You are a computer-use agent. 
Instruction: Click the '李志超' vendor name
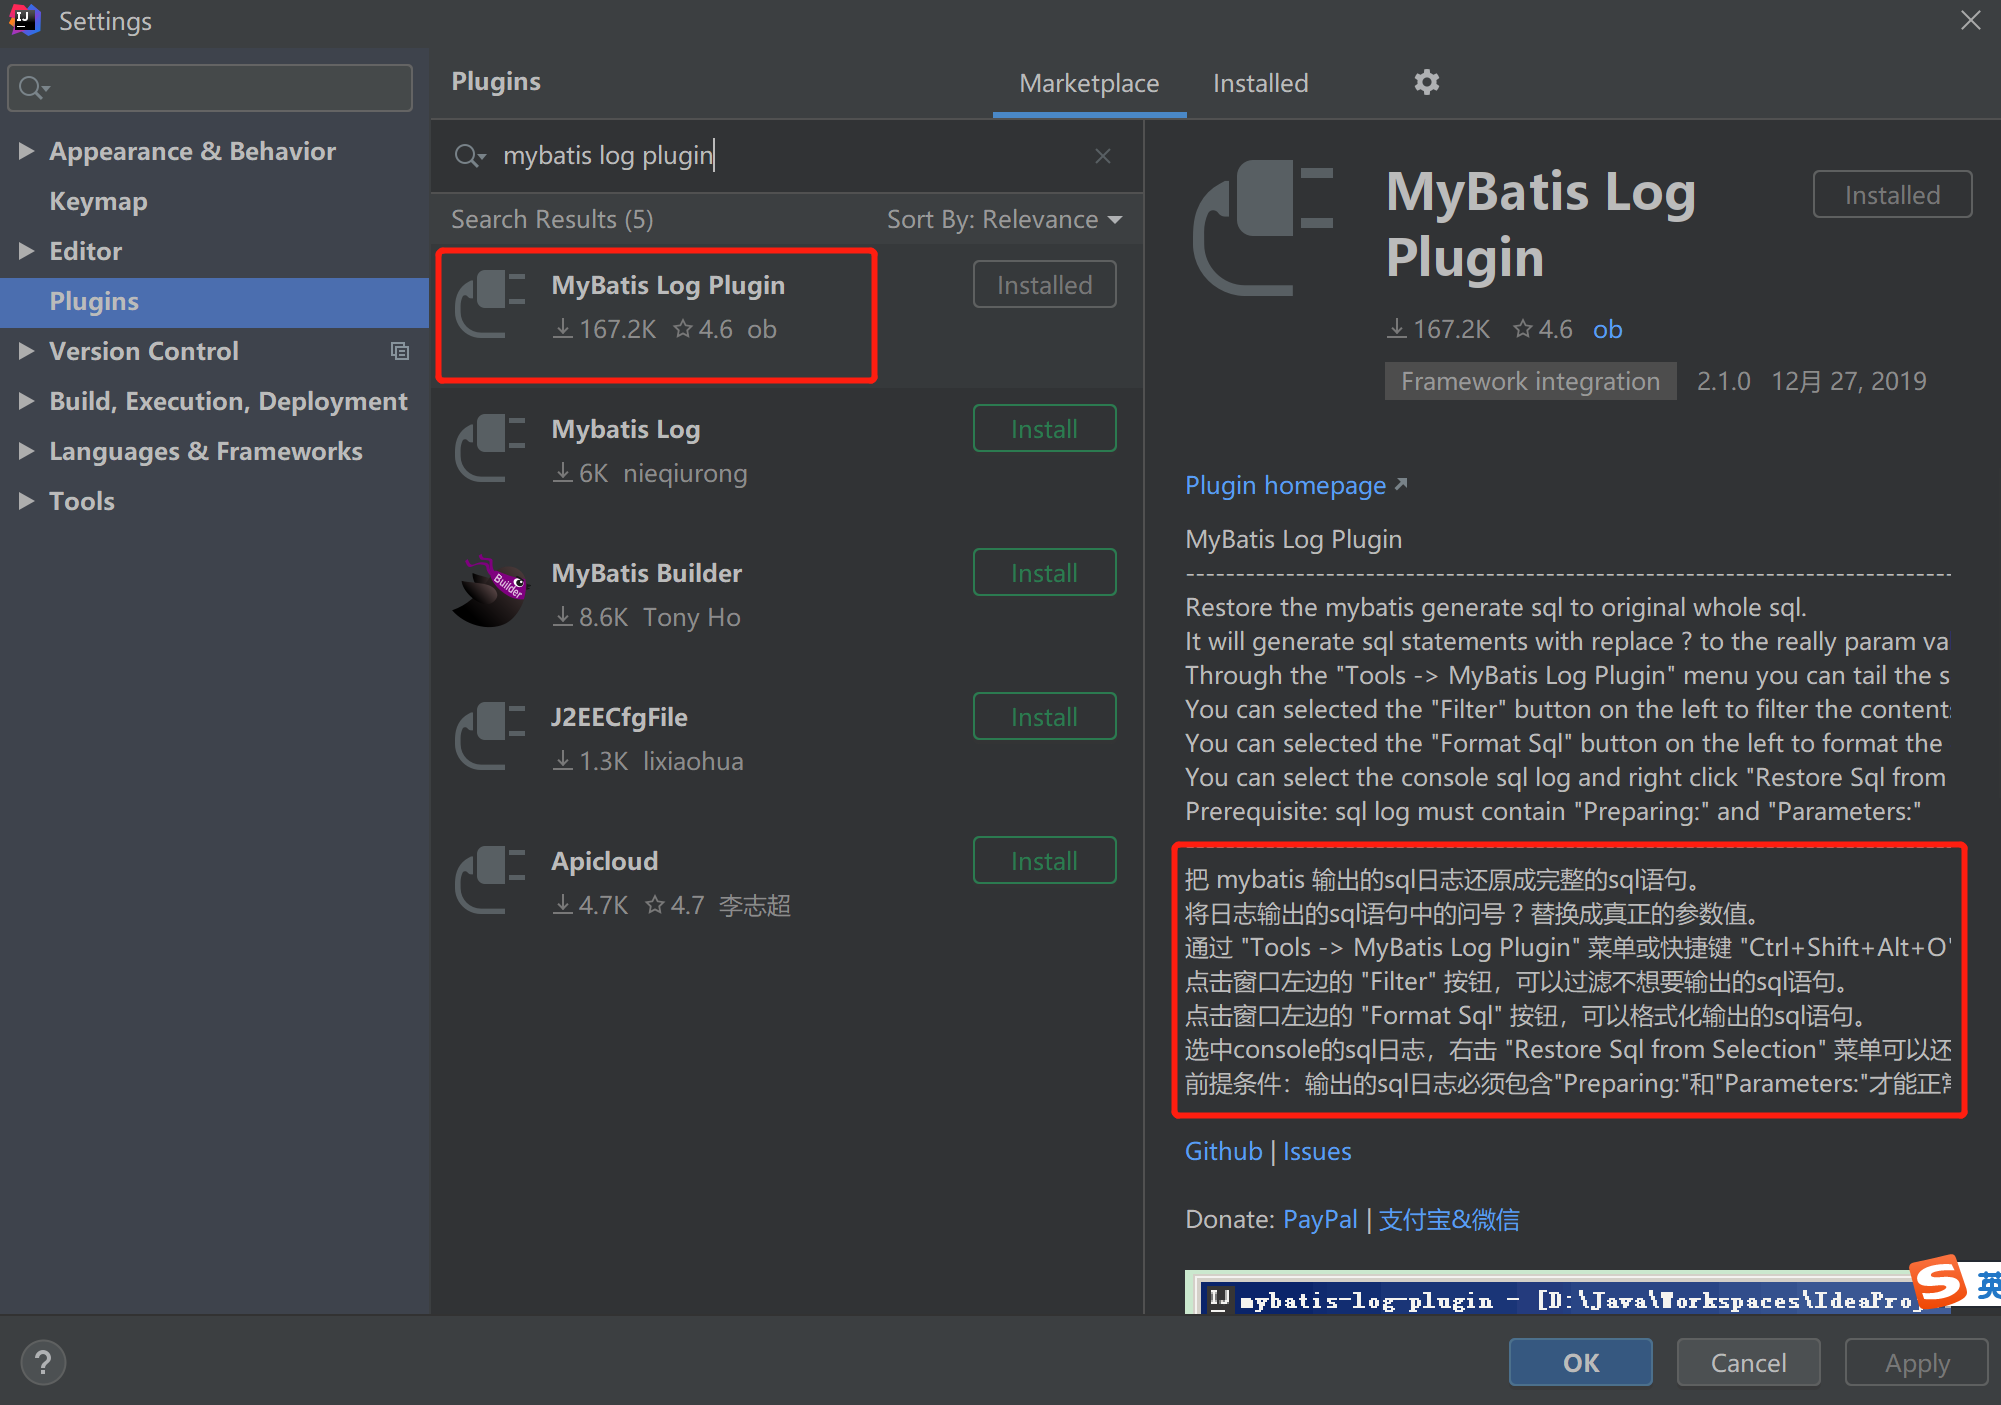click(x=755, y=905)
